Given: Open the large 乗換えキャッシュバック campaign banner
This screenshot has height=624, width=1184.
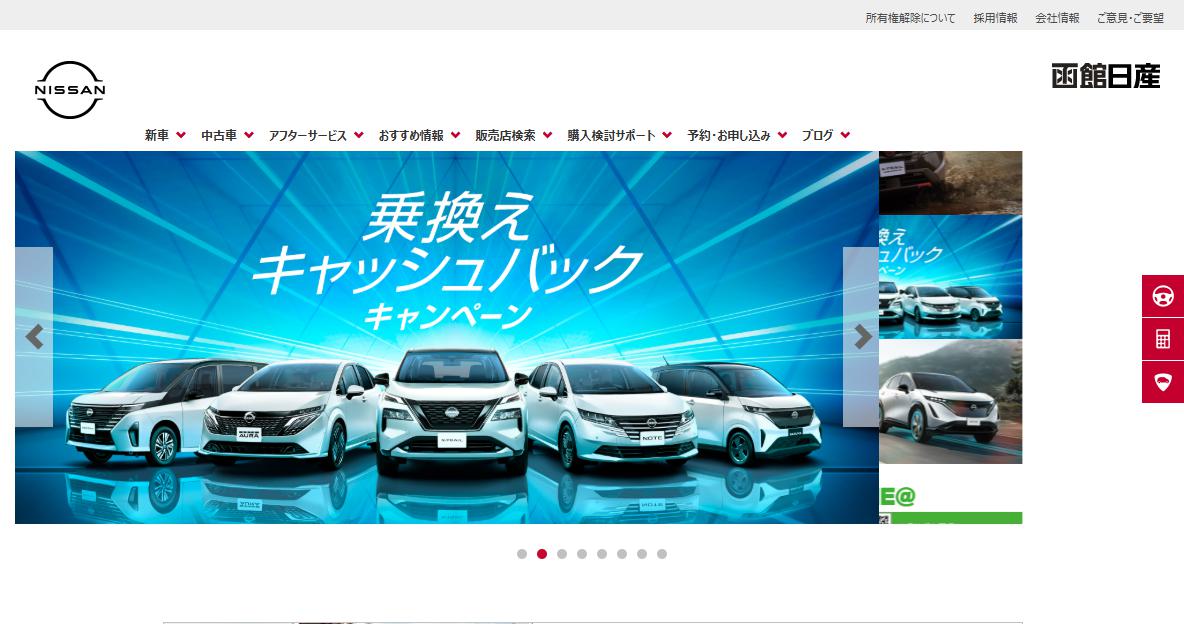Looking at the screenshot, I should (x=447, y=337).
